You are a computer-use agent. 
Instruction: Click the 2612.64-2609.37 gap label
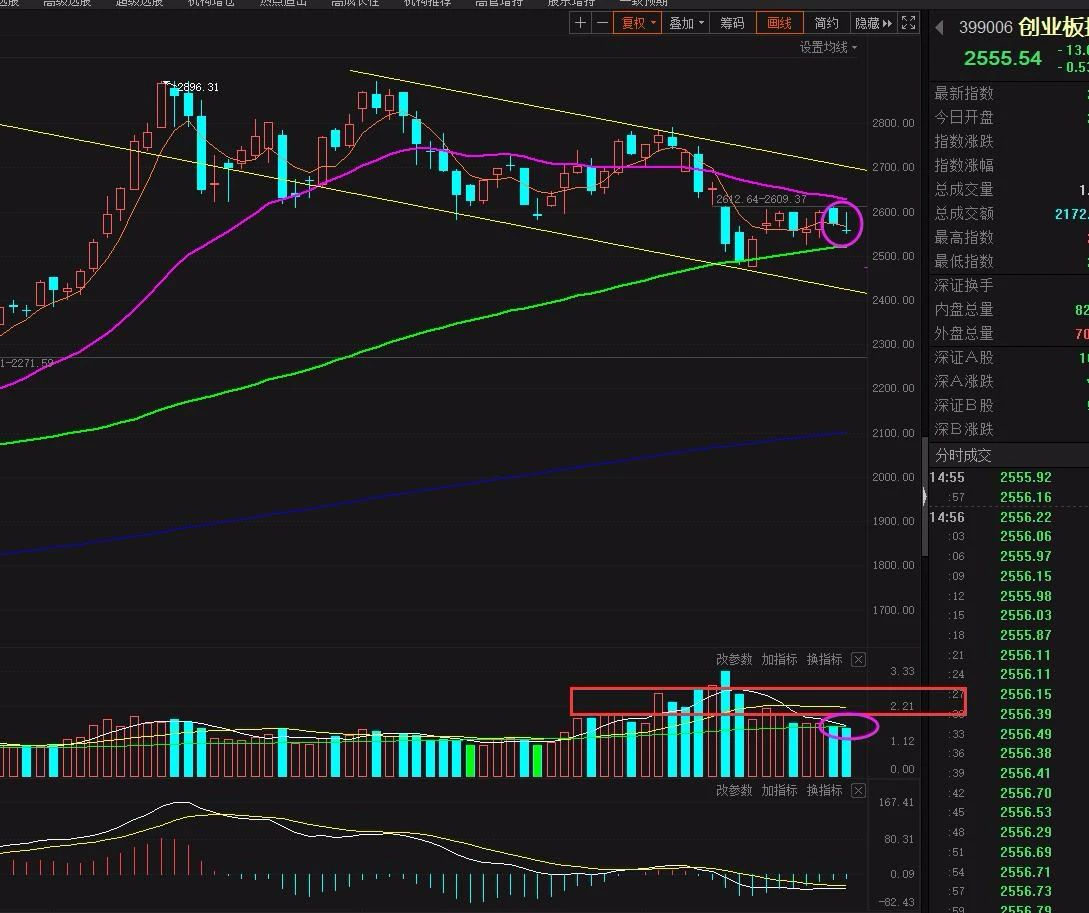pyautogui.click(x=761, y=199)
